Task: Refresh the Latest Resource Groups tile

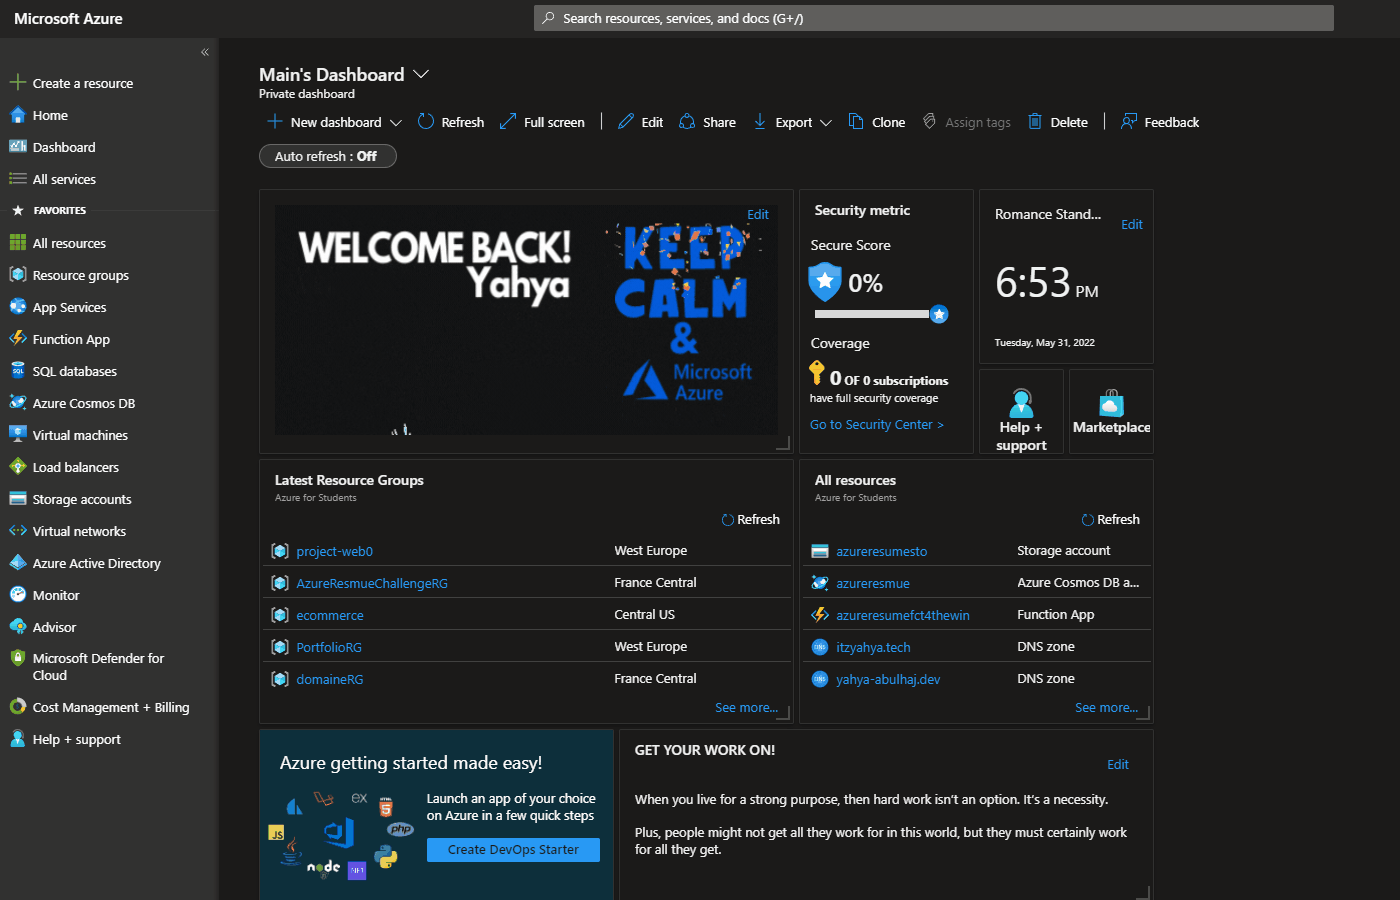Action: point(751,519)
